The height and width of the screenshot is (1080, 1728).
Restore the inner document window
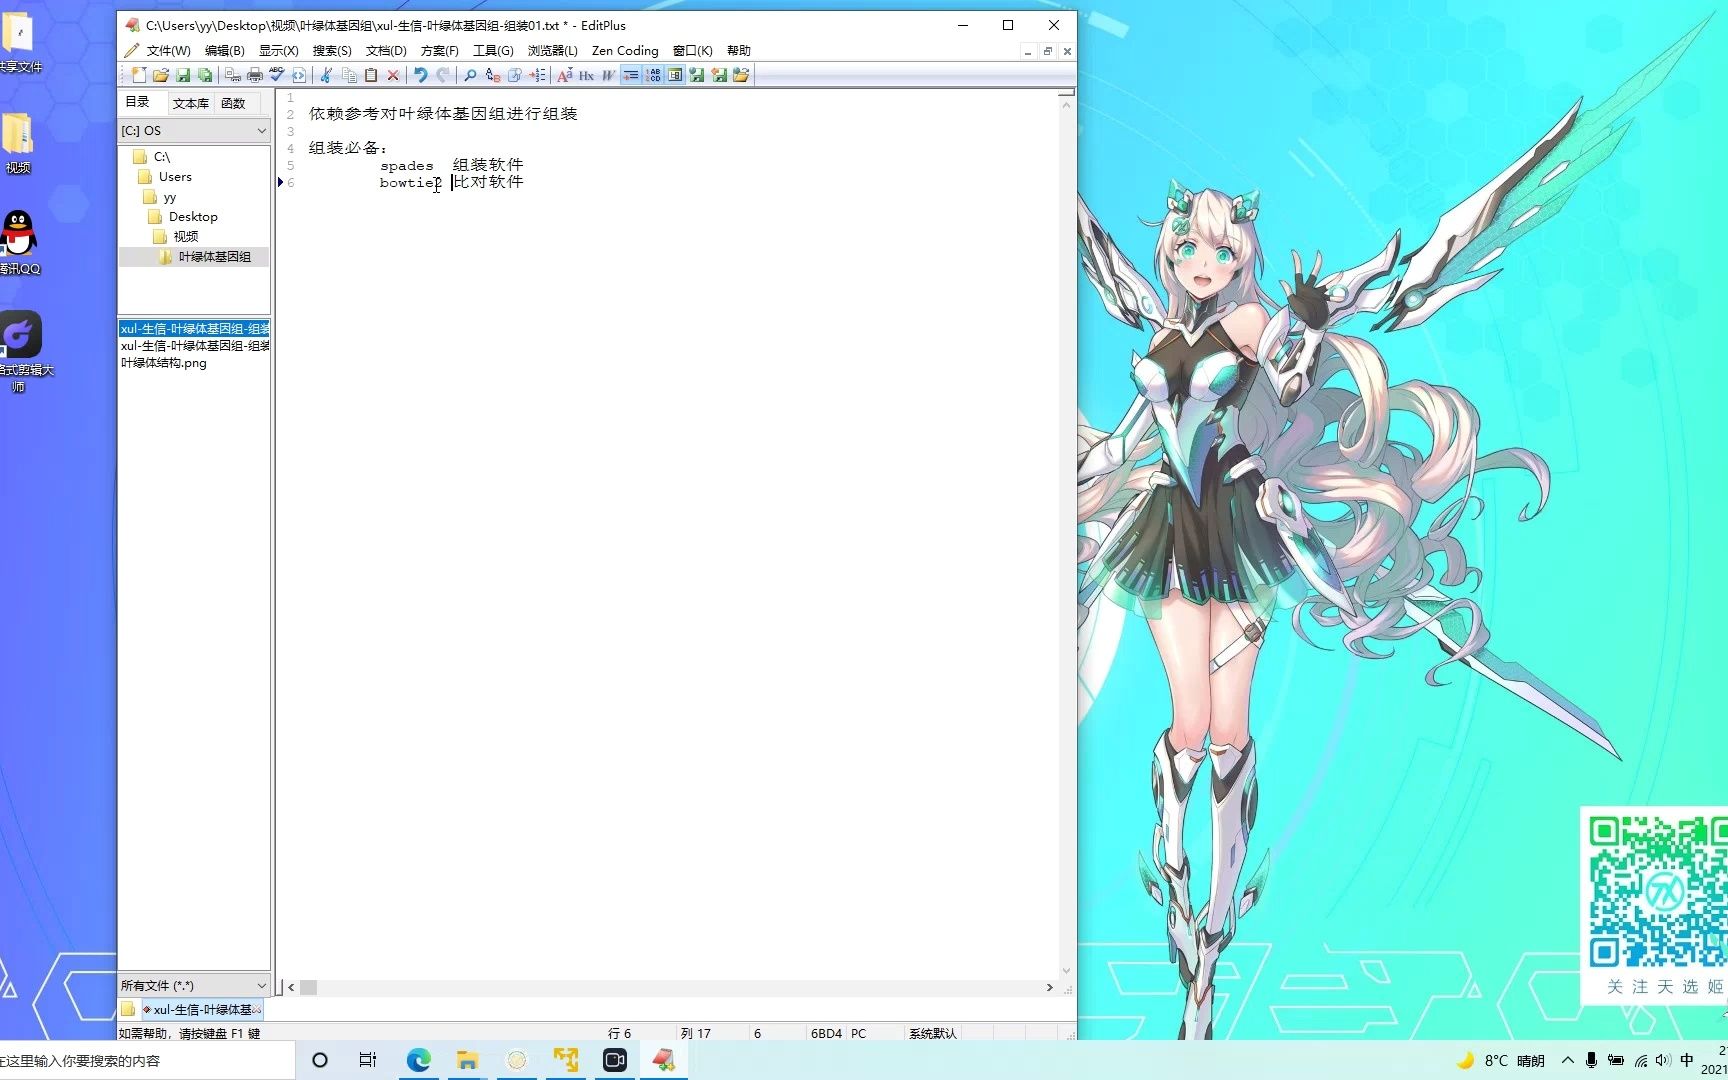click(x=1047, y=51)
